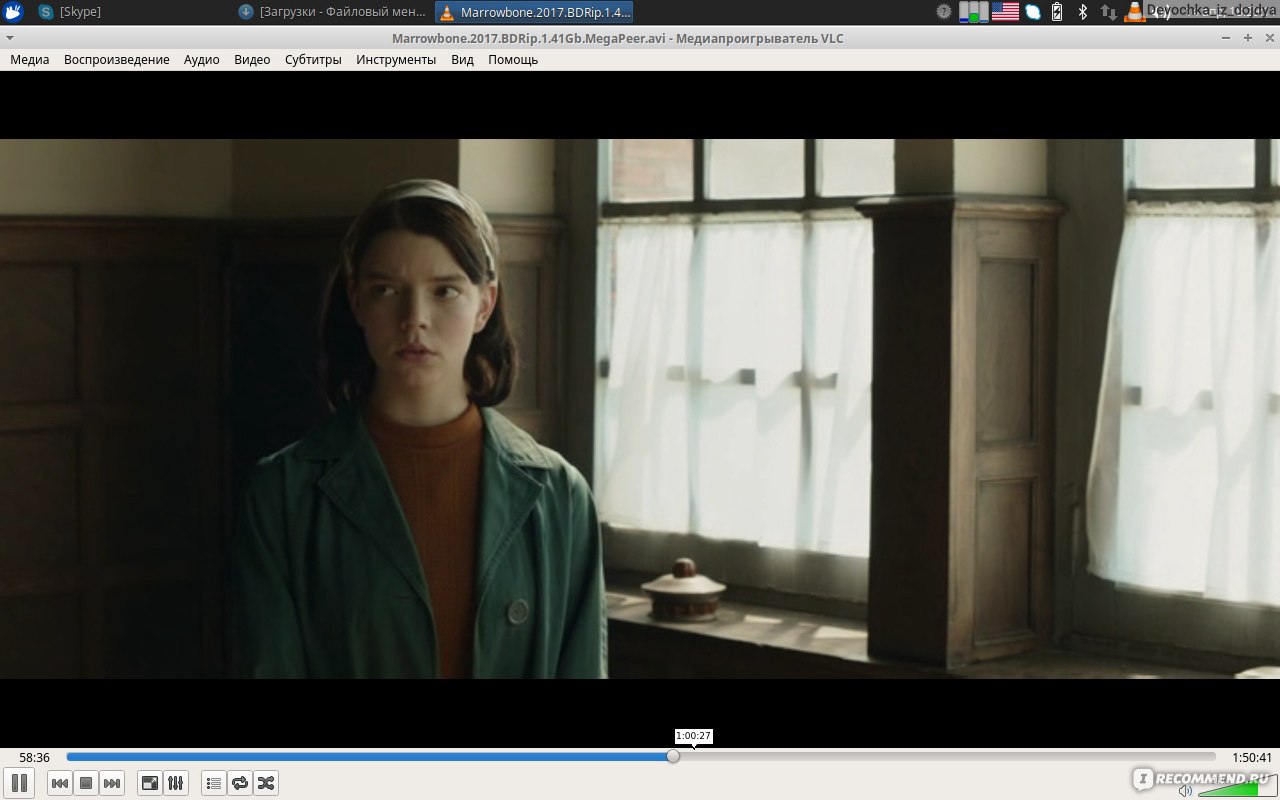
Task: Toggle fullscreen video mode icon
Action: click(x=150, y=783)
